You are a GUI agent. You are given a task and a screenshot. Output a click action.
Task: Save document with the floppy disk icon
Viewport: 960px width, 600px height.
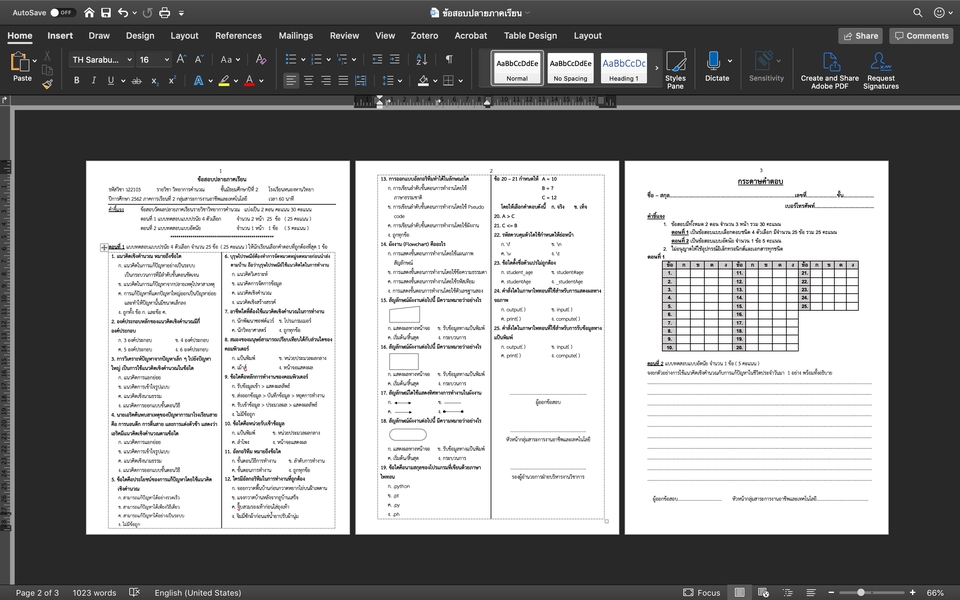click(106, 12)
